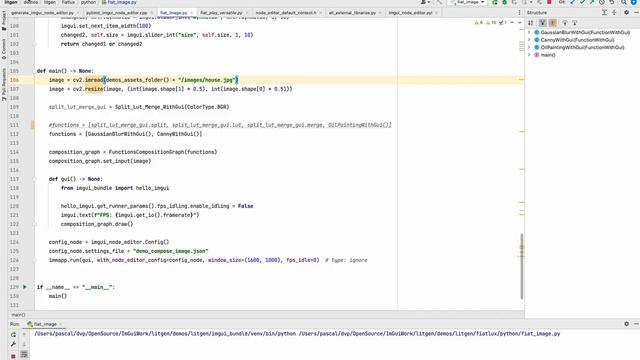640x360 pixels.
Task: Click the Commit checkmark icon in toolbar
Action: pyautogui.click(x=582, y=2)
